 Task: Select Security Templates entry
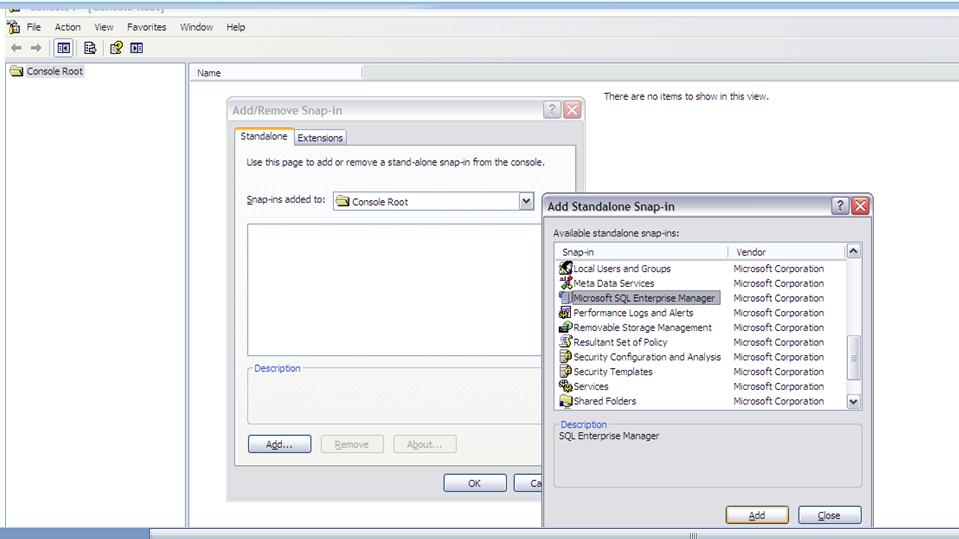[613, 371]
